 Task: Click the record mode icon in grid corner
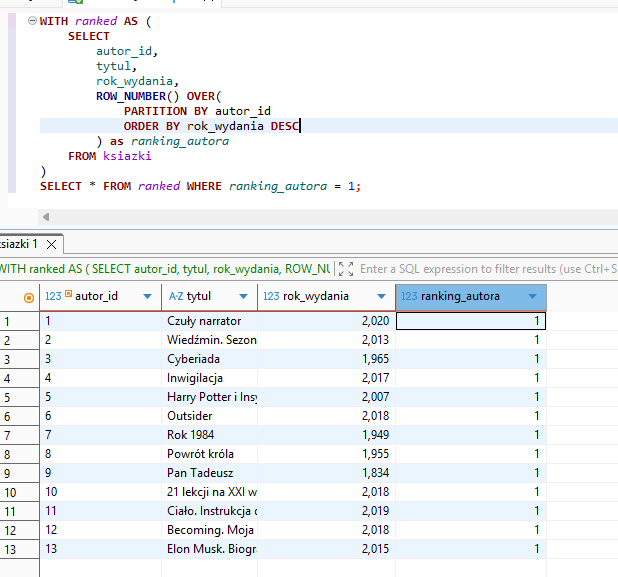(28, 297)
